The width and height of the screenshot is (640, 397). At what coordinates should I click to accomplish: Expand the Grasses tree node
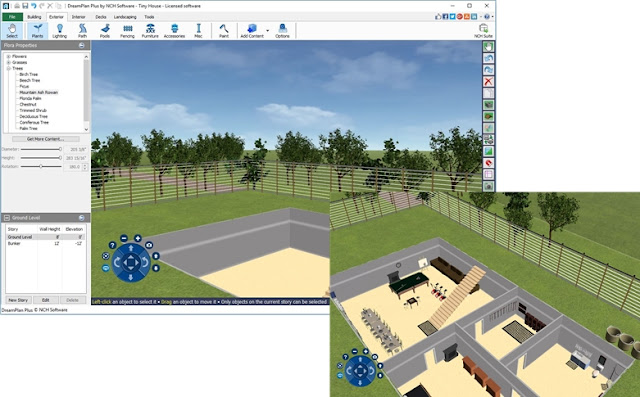pyautogui.click(x=9, y=62)
